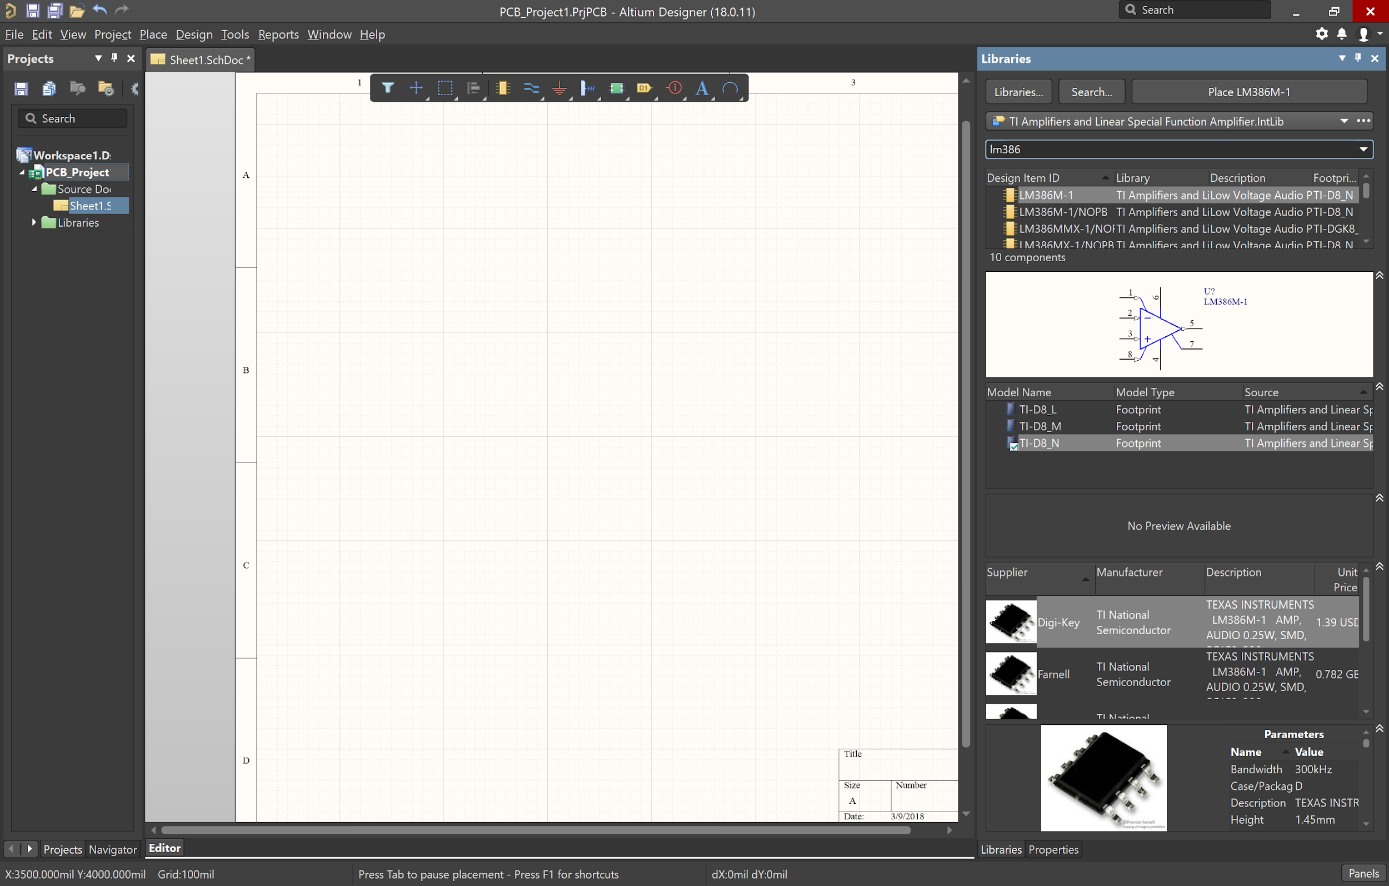
Task: Toggle pin on the Projects panel
Action: pyautogui.click(x=114, y=58)
